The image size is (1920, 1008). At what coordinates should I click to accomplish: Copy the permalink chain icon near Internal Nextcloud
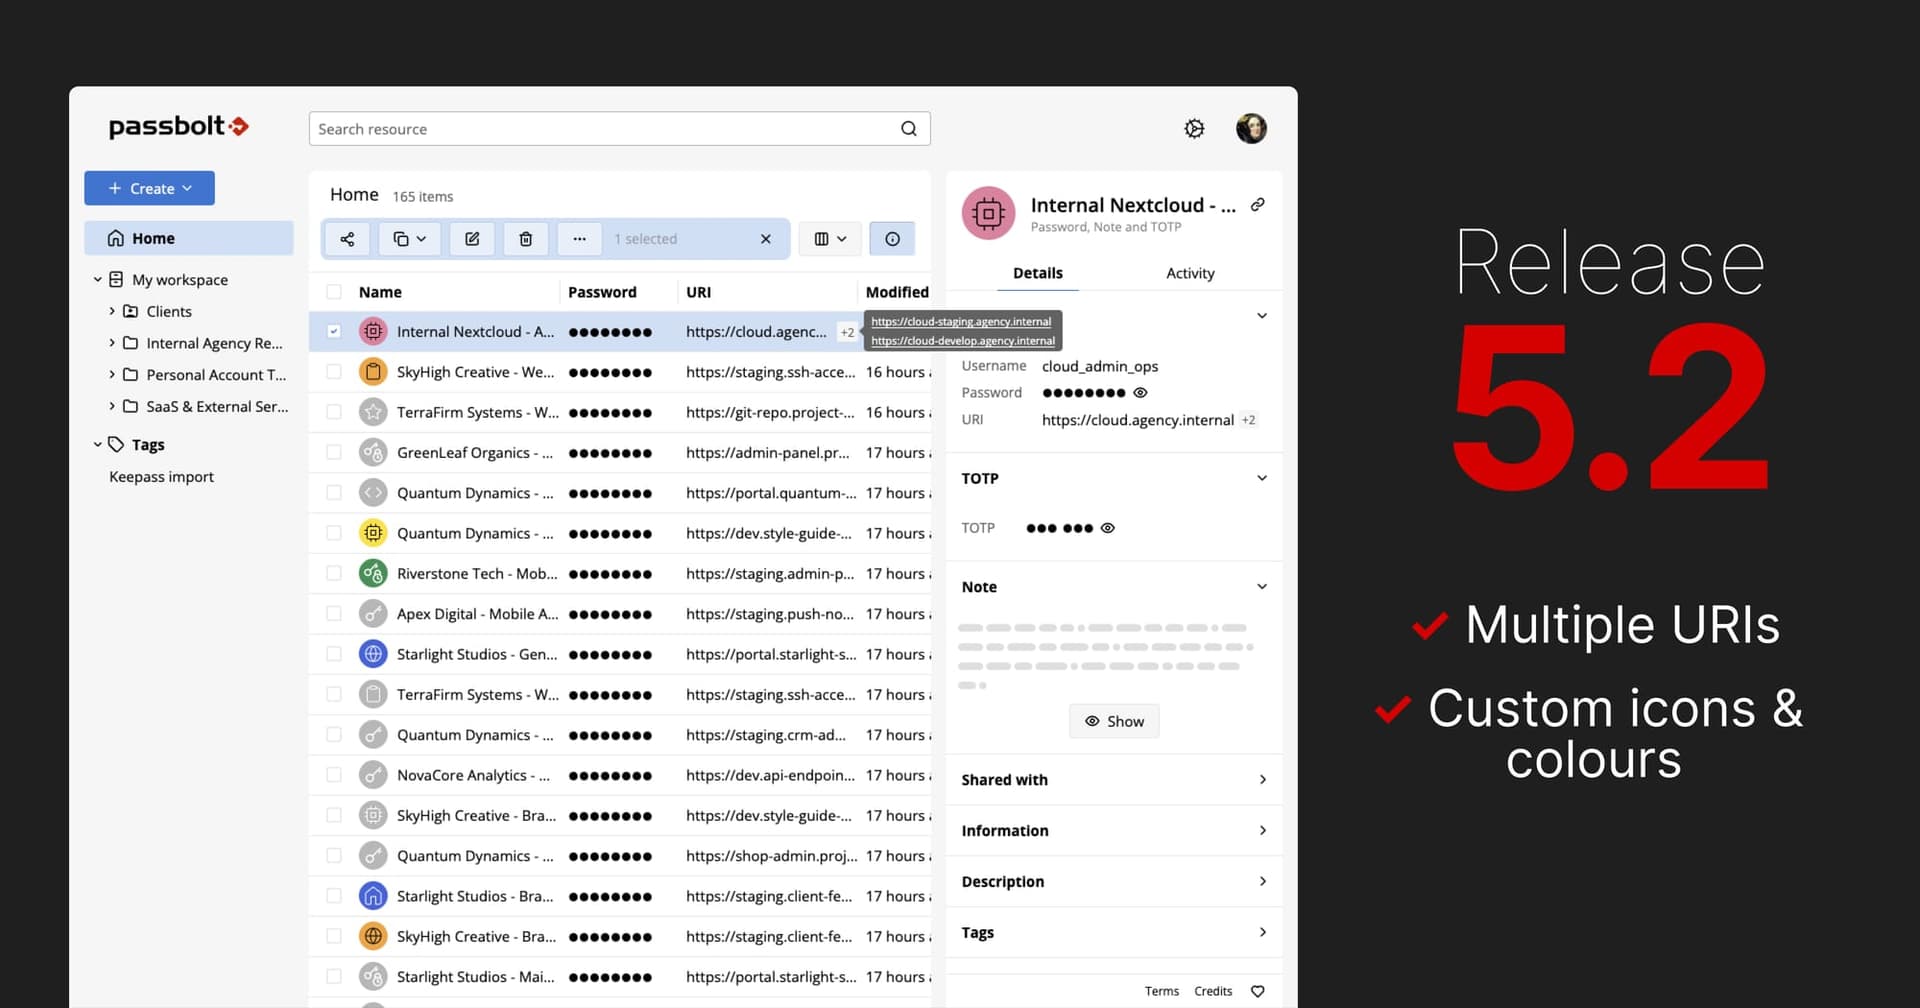tap(1257, 204)
